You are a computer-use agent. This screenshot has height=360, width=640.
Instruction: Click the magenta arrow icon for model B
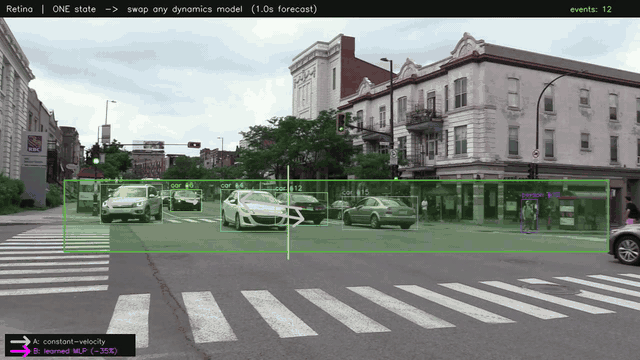click(20, 351)
